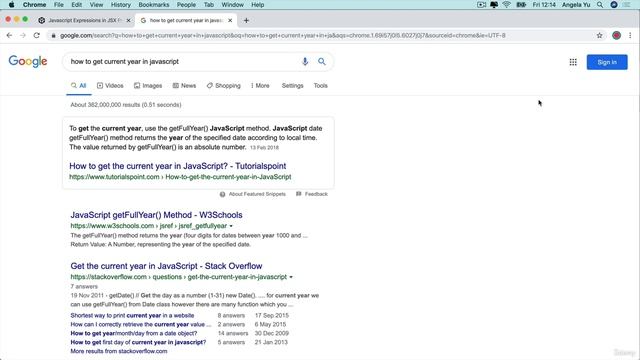This screenshot has height=360, width=640.
Task: Open the Tab menu in menu bar
Action: (x=209, y=5)
